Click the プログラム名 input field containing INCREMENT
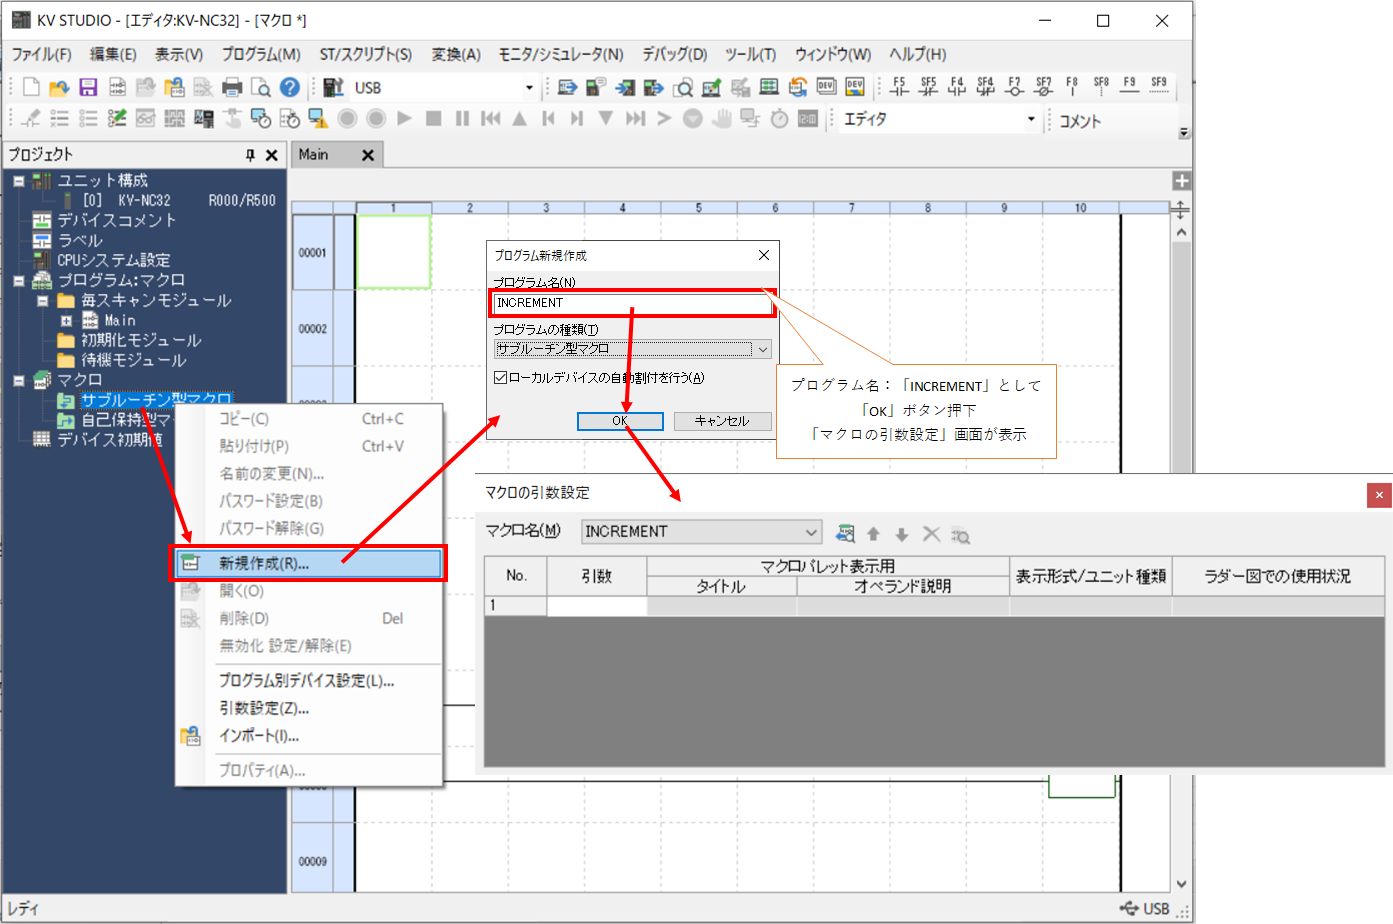This screenshot has width=1393, height=924. (630, 302)
